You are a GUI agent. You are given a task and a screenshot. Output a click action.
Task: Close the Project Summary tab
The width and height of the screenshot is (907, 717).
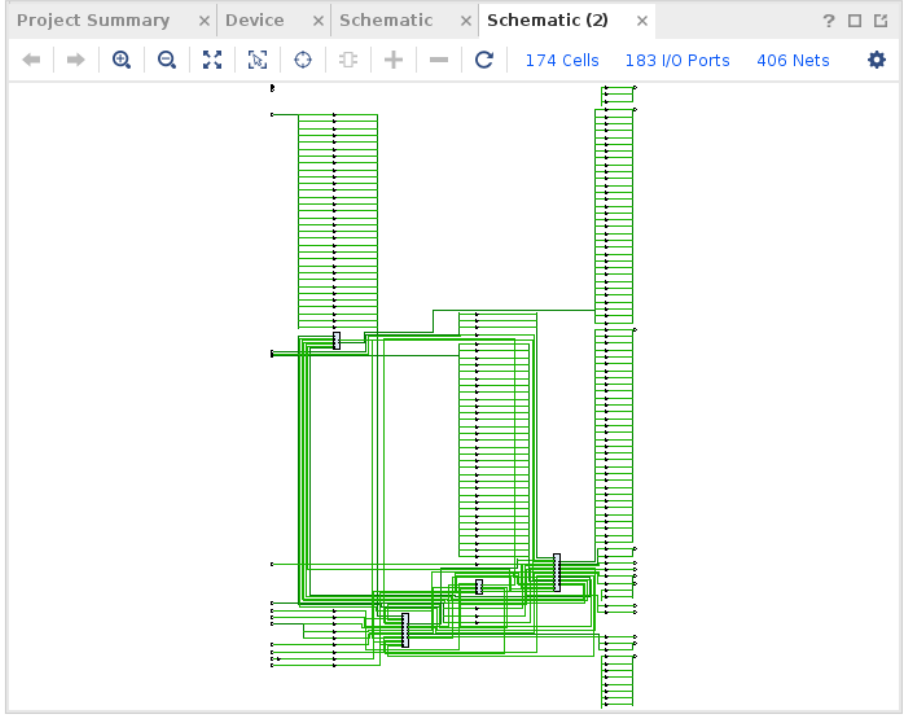point(204,21)
